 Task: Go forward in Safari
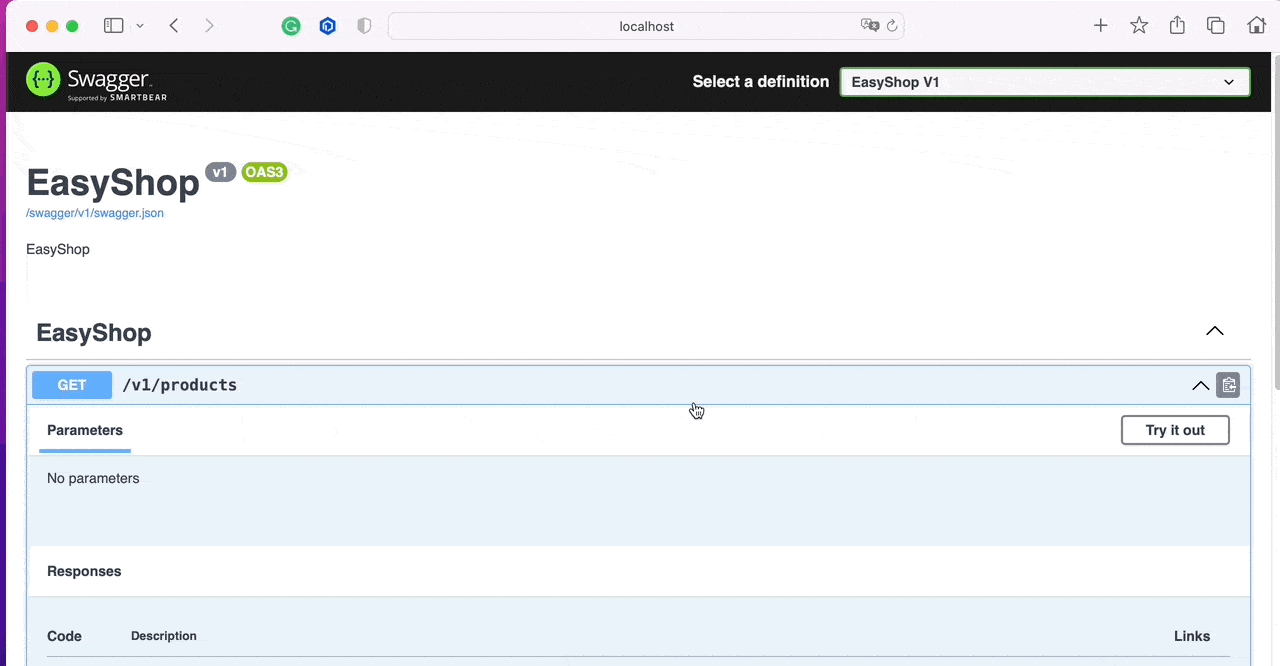click(209, 26)
